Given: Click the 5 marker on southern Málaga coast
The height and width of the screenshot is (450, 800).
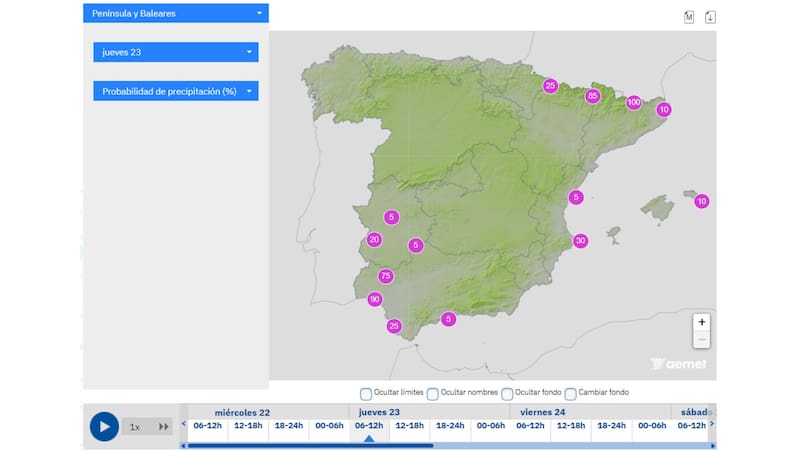Looking at the screenshot, I should (x=448, y=319).
